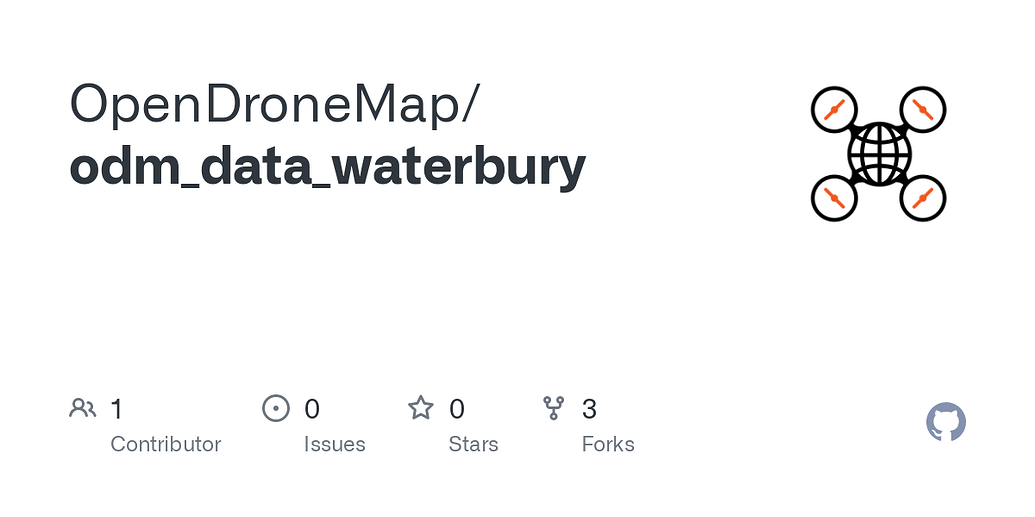Select the Contributor label

(x=165, y=444)
